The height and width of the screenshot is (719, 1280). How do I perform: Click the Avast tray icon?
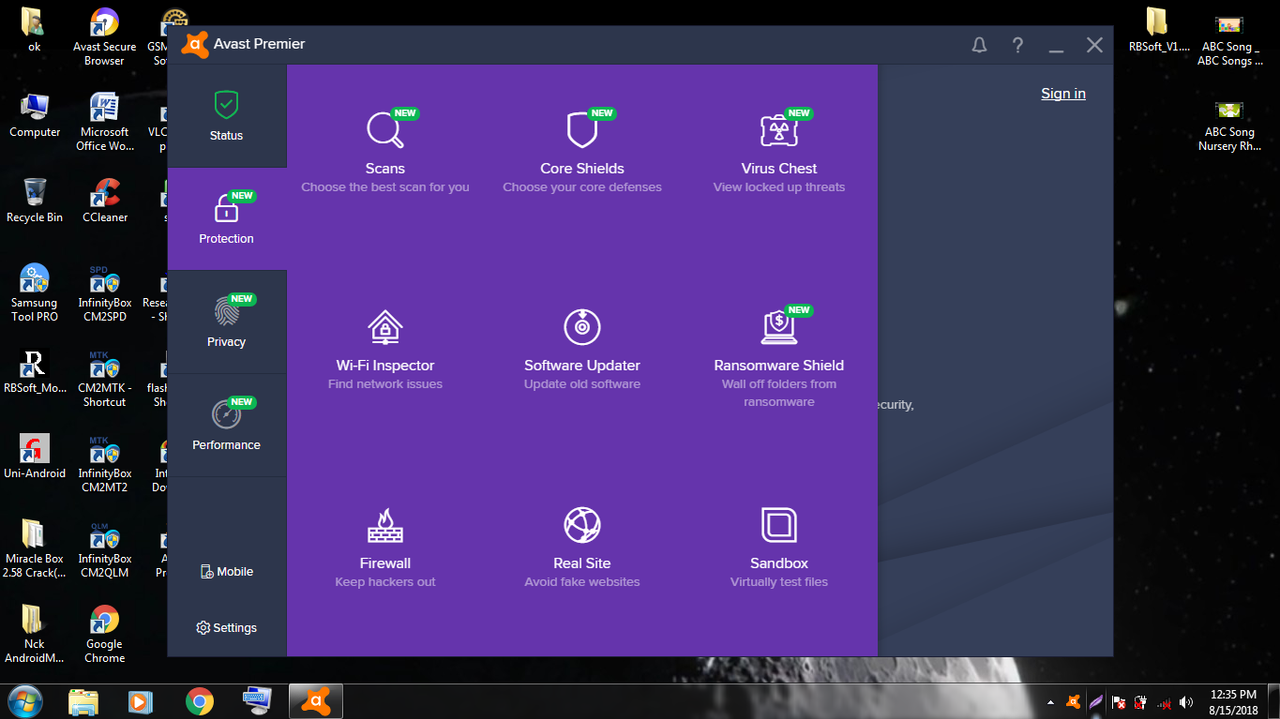[x=1073, y=702]
